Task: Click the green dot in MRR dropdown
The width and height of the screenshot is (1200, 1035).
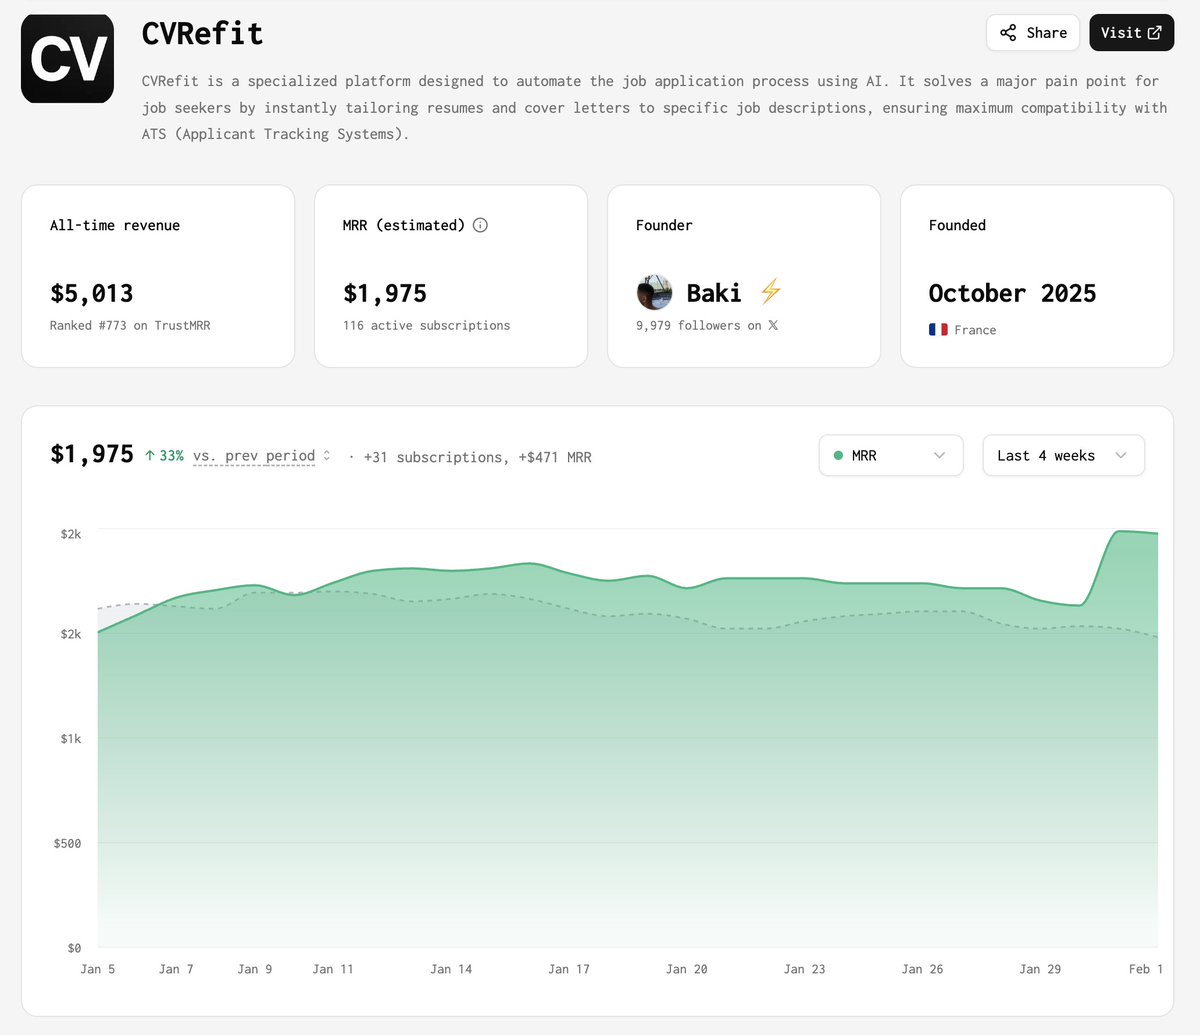Action: click(838, 456)
